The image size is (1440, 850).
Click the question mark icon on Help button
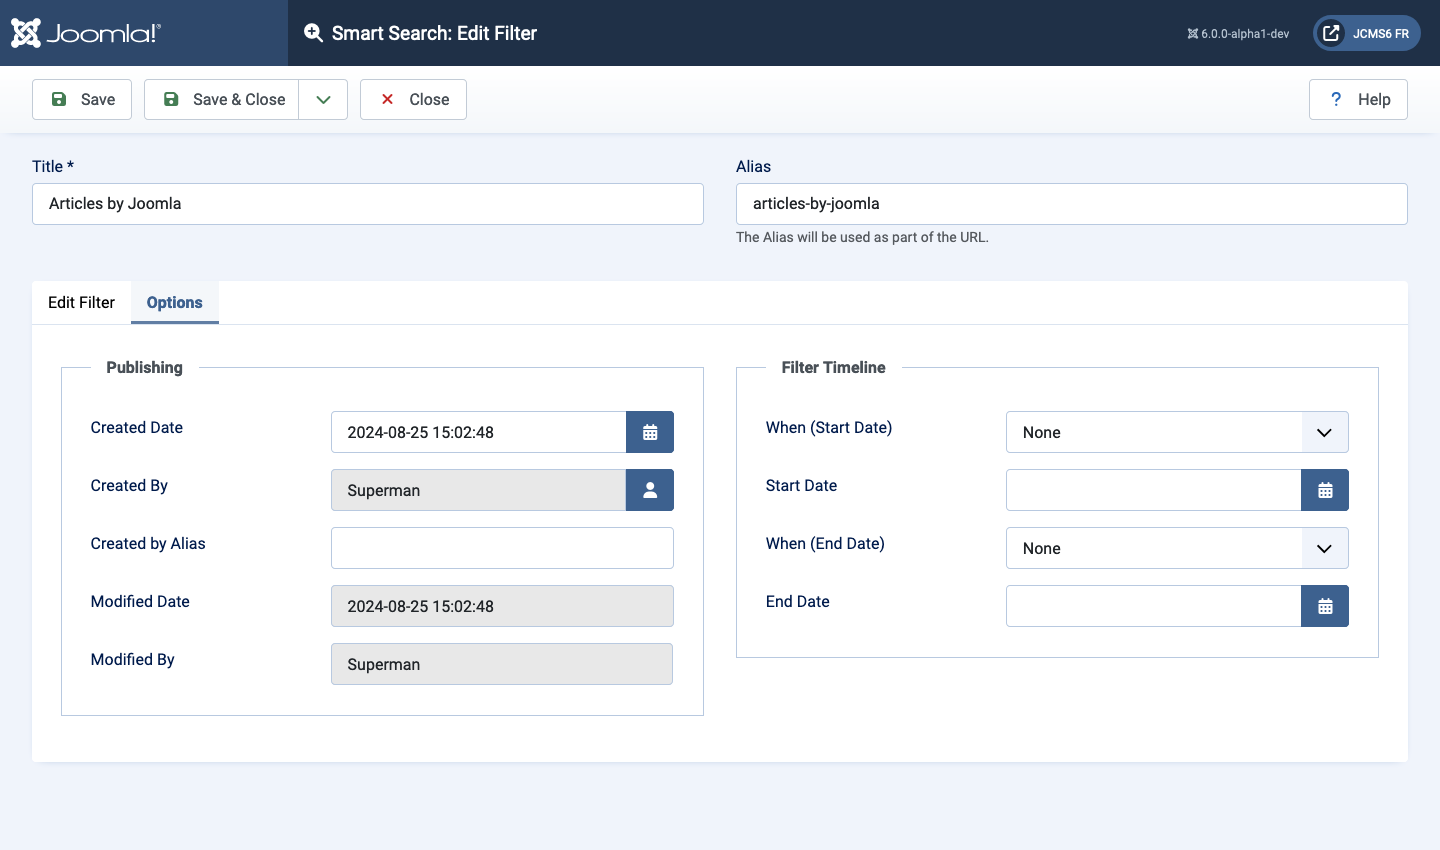(1336, 99)
